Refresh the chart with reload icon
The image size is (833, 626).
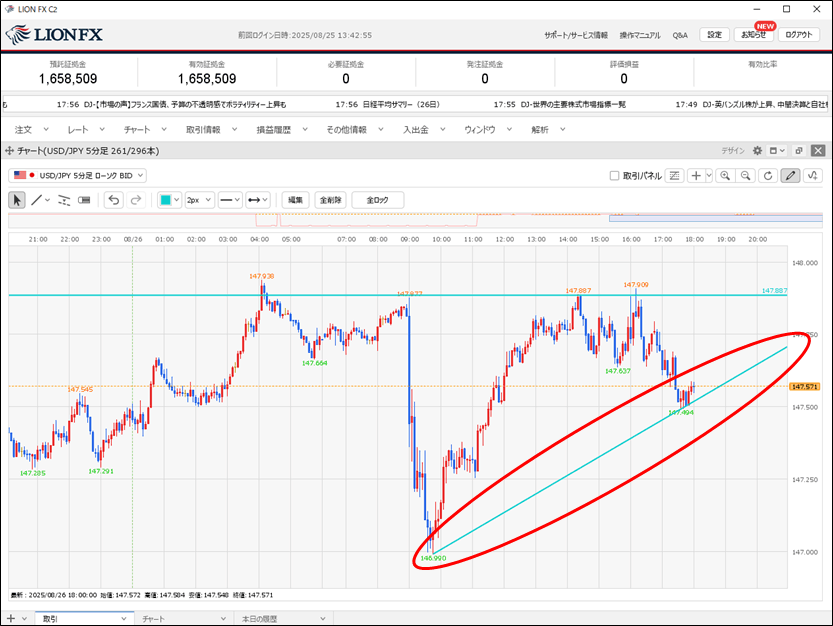point(768,176)
